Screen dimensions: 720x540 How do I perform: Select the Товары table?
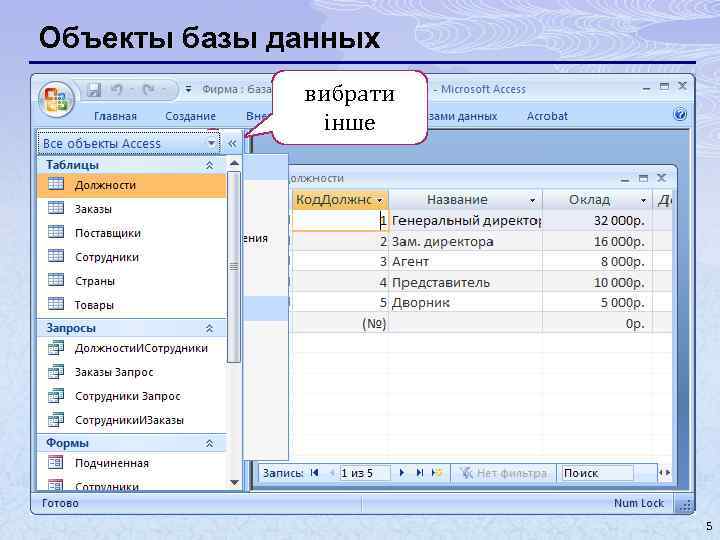(x=132, y=305)
